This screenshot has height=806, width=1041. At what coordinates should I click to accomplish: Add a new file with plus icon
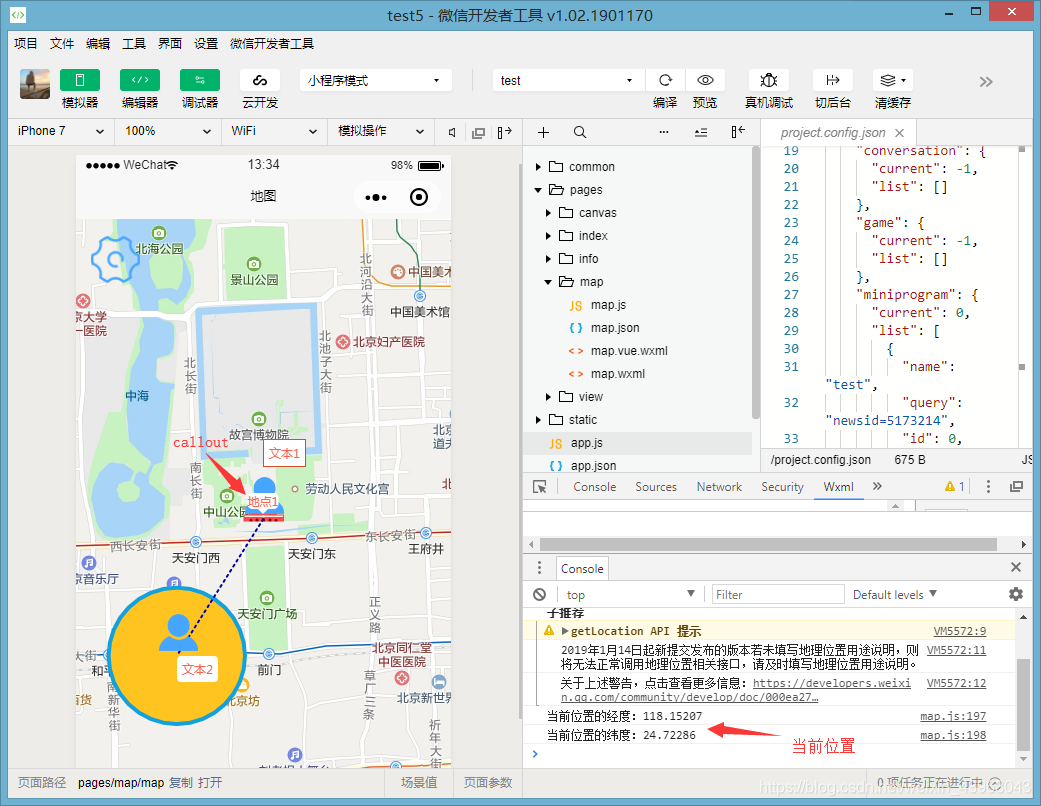click(x=543, y=132)
